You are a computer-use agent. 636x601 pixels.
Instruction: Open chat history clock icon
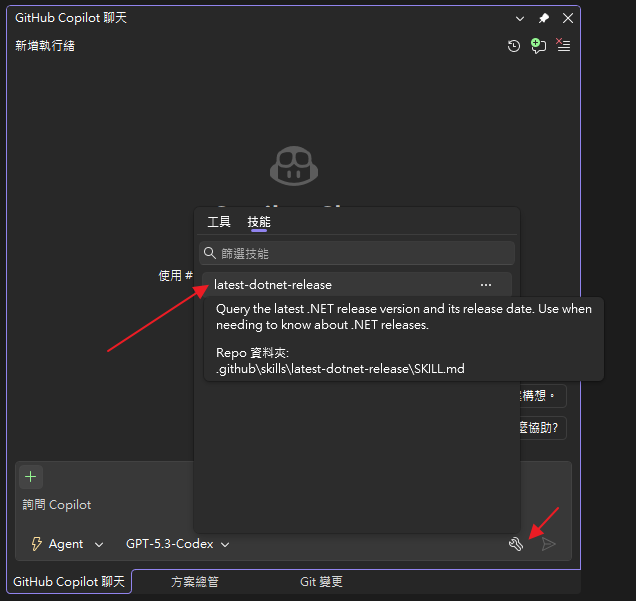(514, 46)
